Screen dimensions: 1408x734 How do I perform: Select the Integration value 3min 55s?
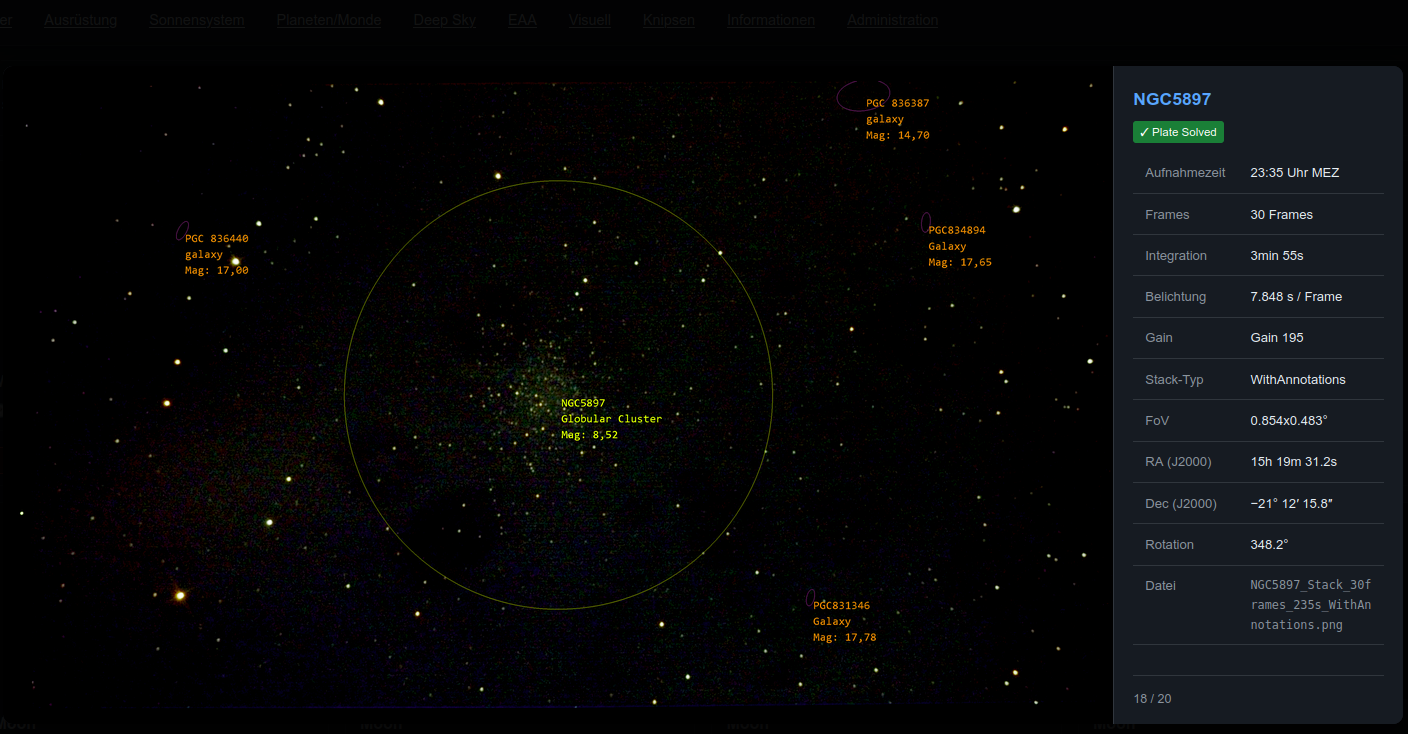[1276, 256]
